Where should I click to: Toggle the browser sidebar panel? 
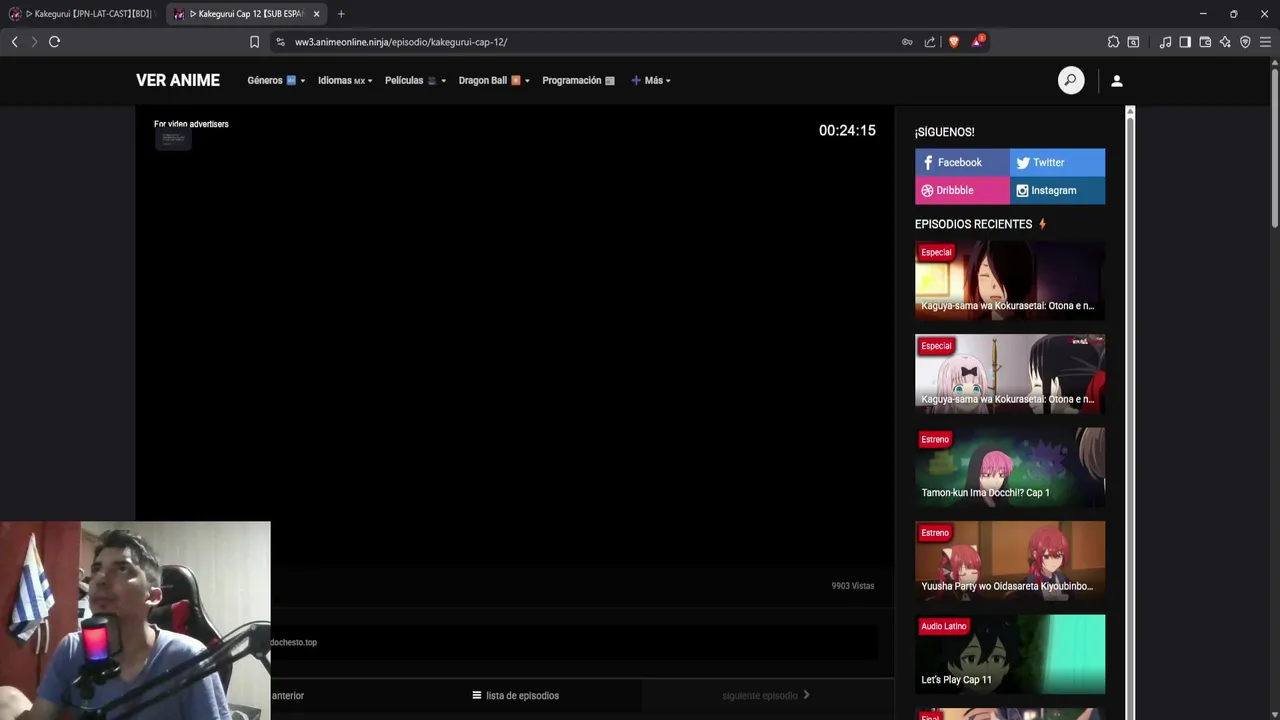click(1185, 42)
